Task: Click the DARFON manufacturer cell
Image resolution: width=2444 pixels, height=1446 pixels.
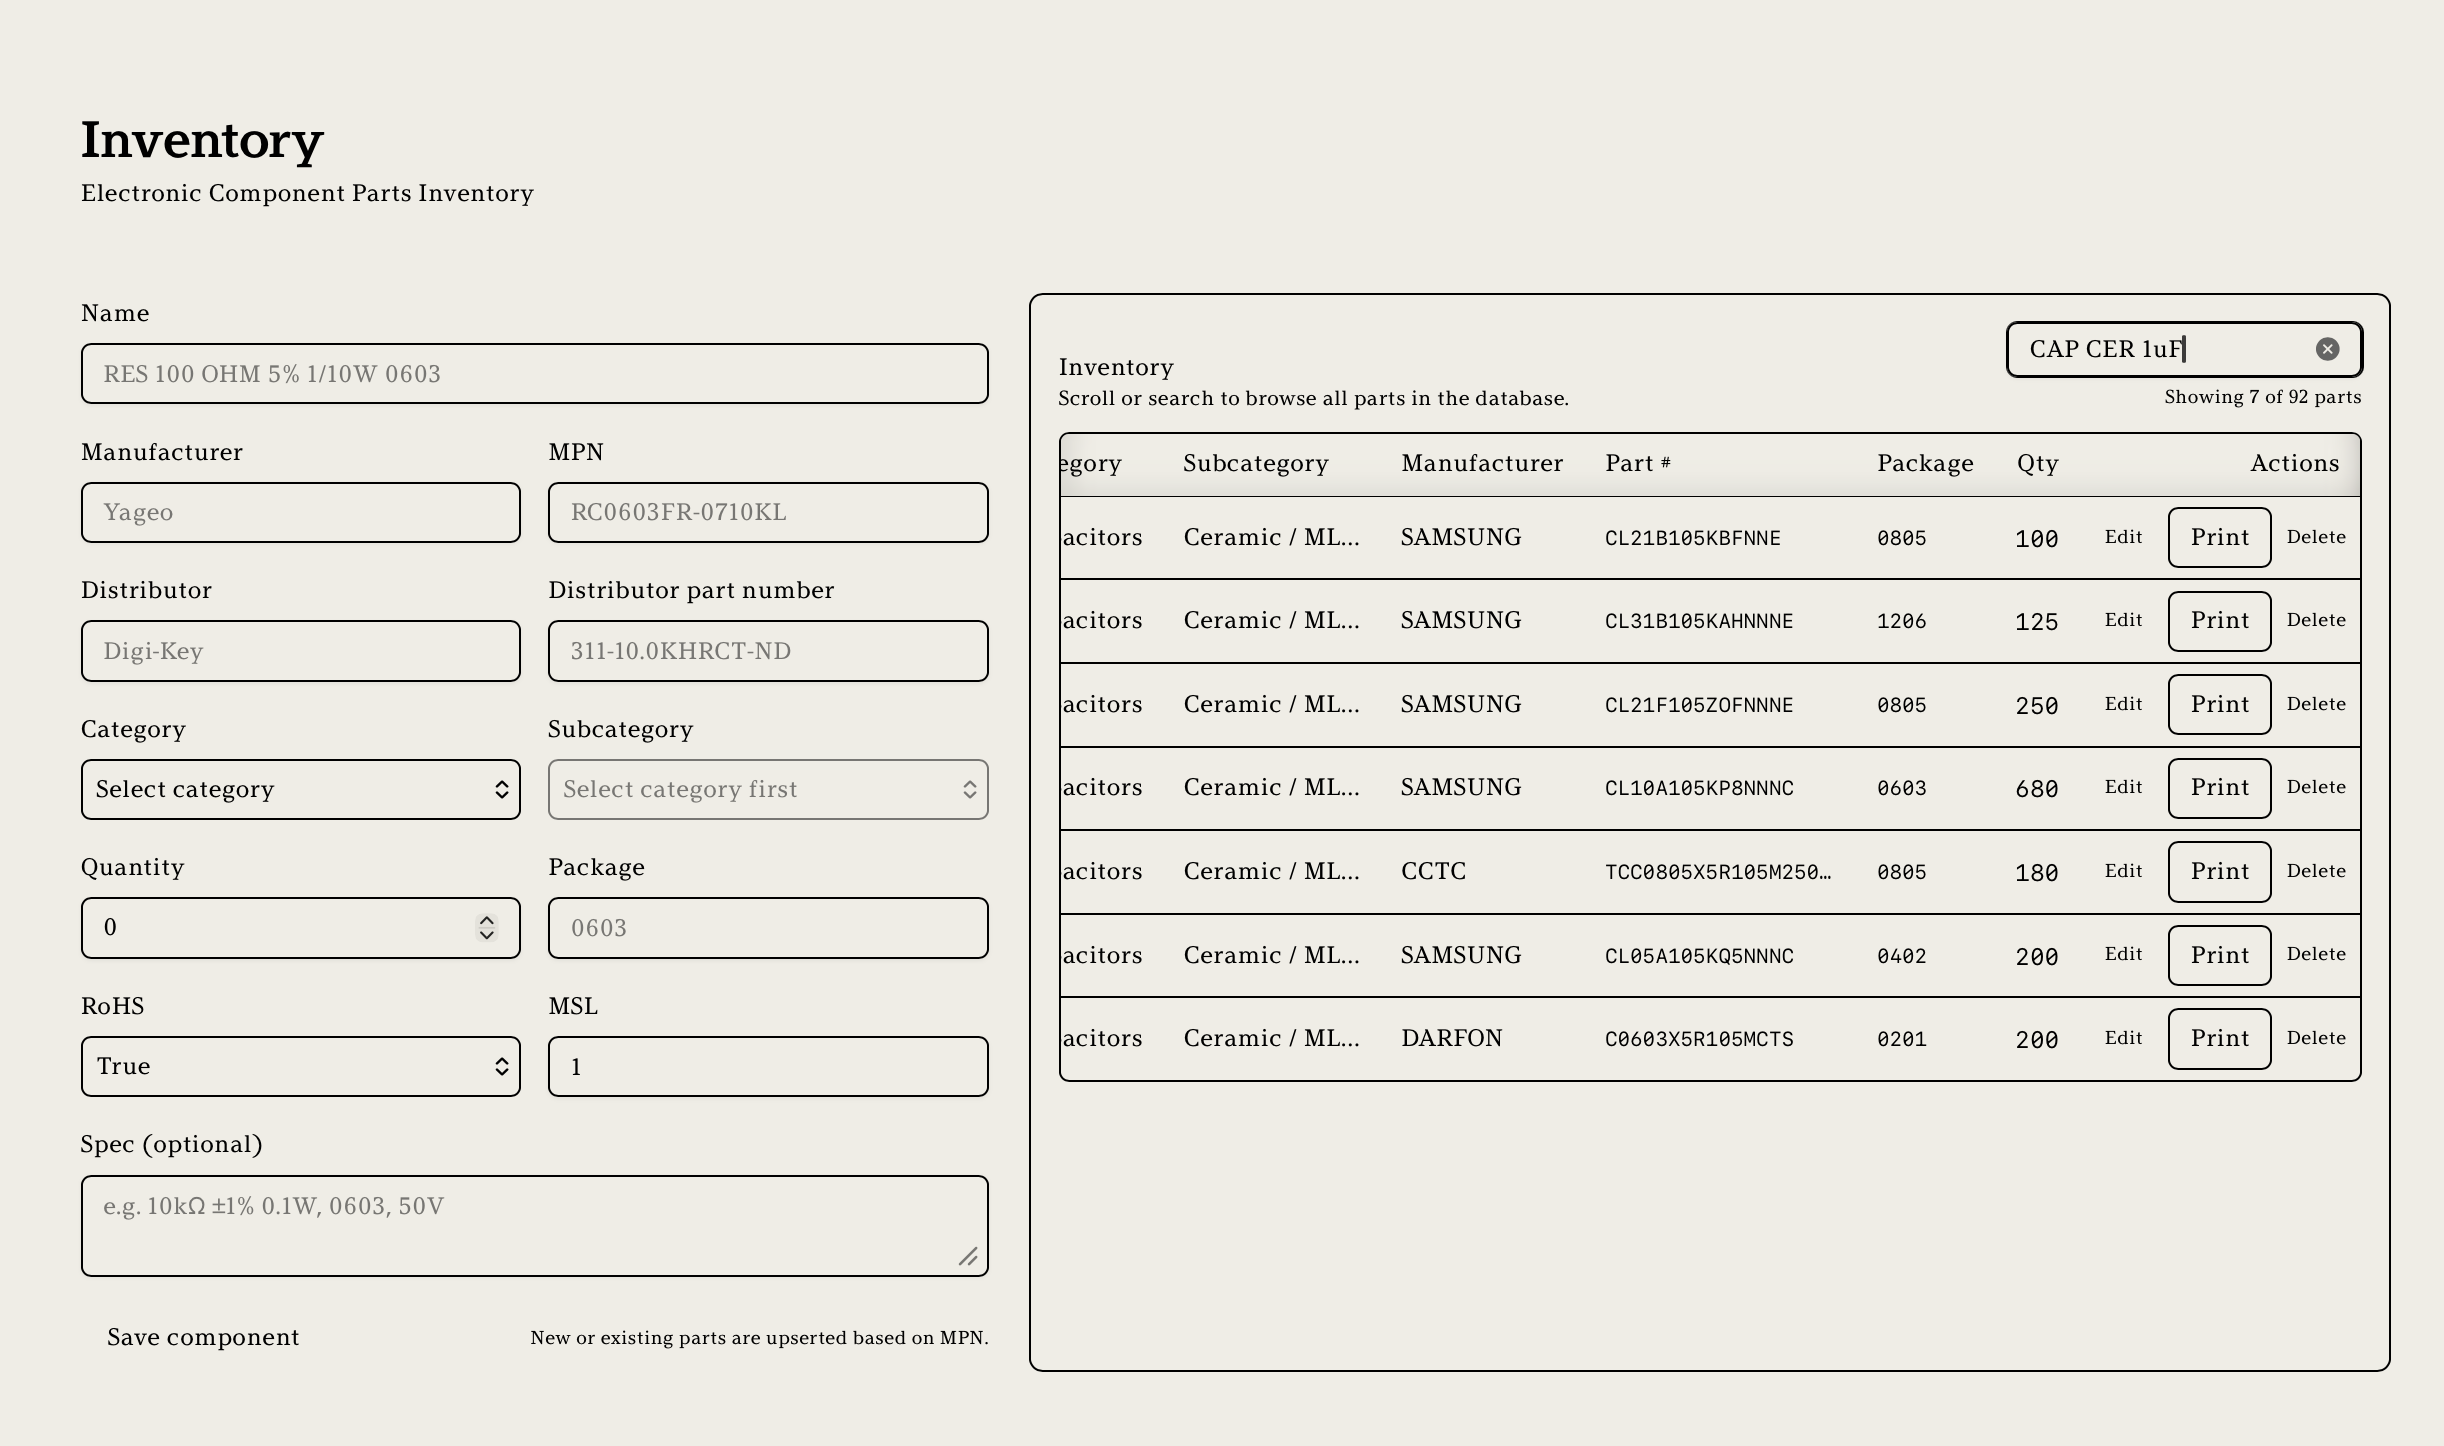Action: (1452, 1038)
